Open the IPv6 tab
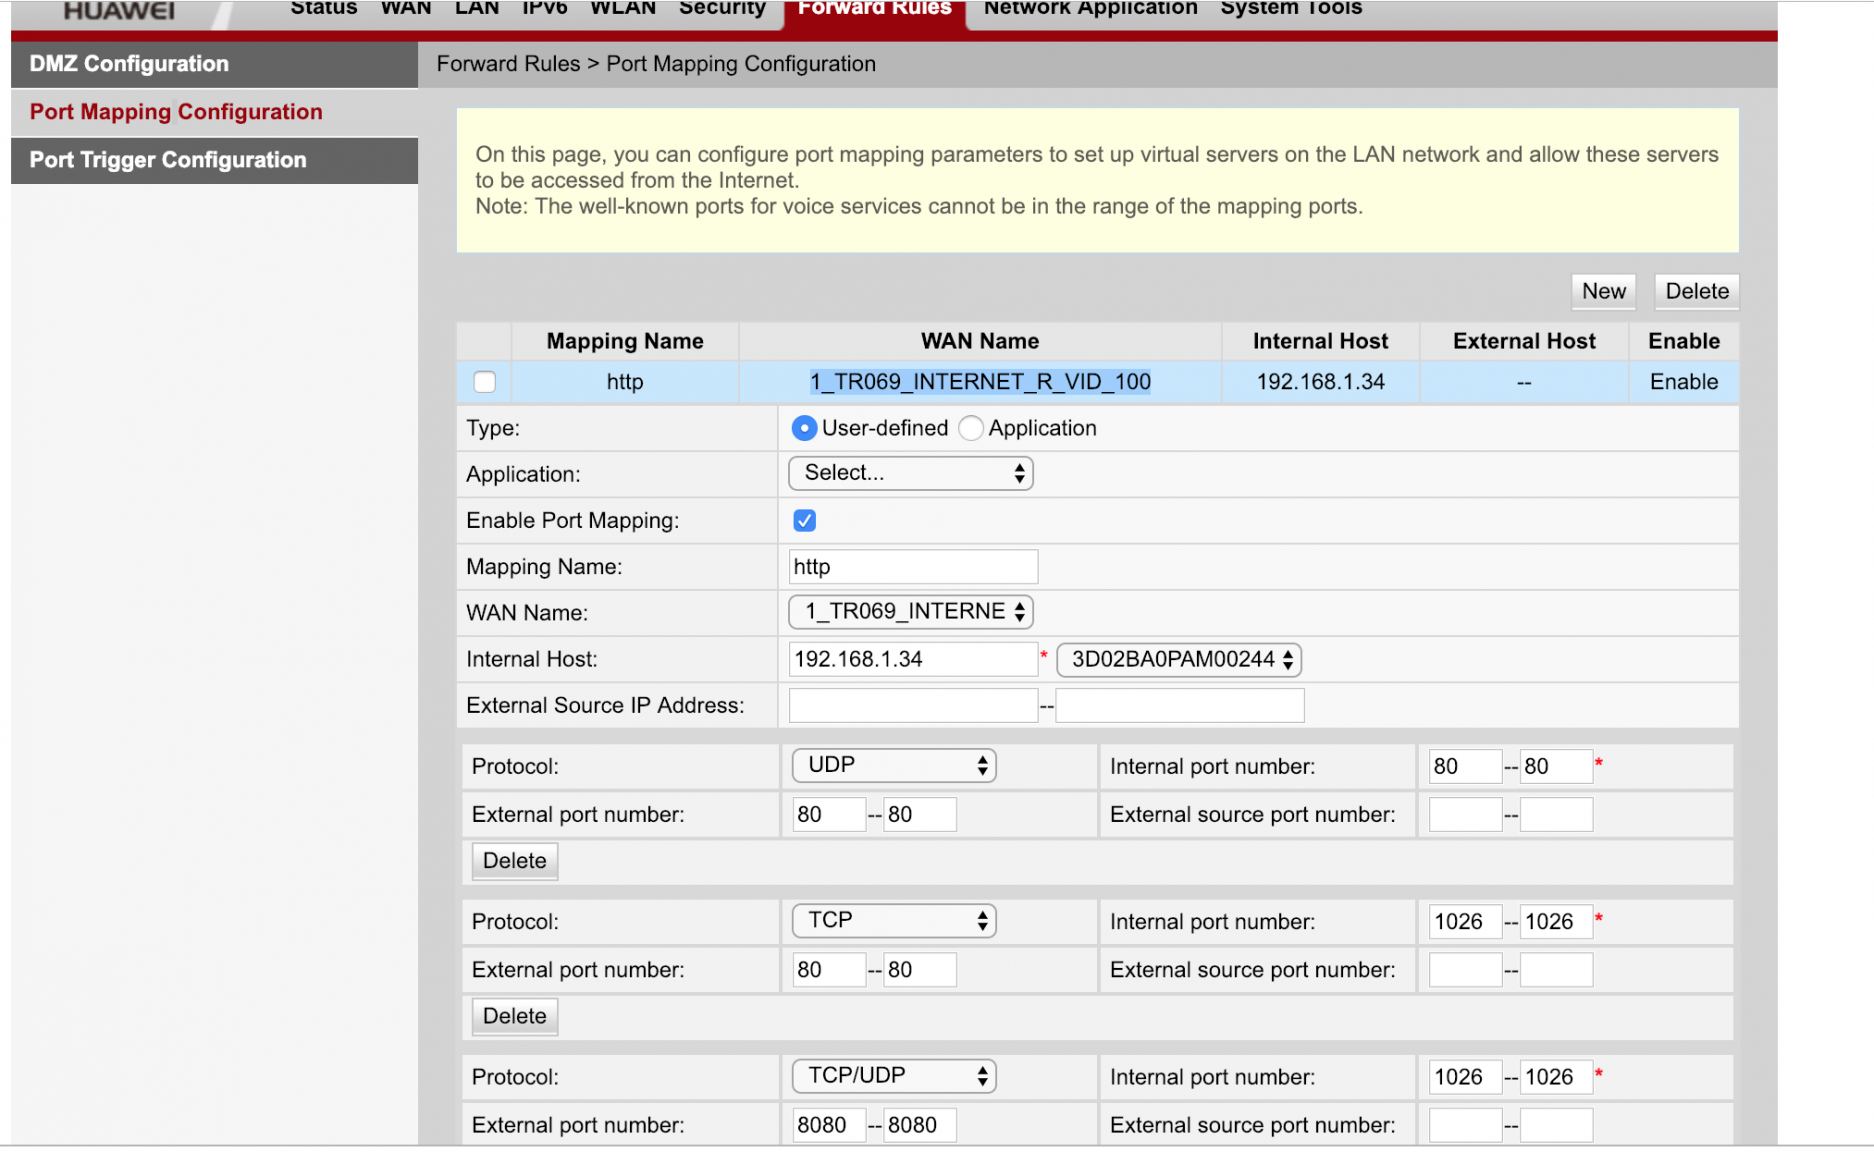The image size is (1874, 1152). click(545, 8)
